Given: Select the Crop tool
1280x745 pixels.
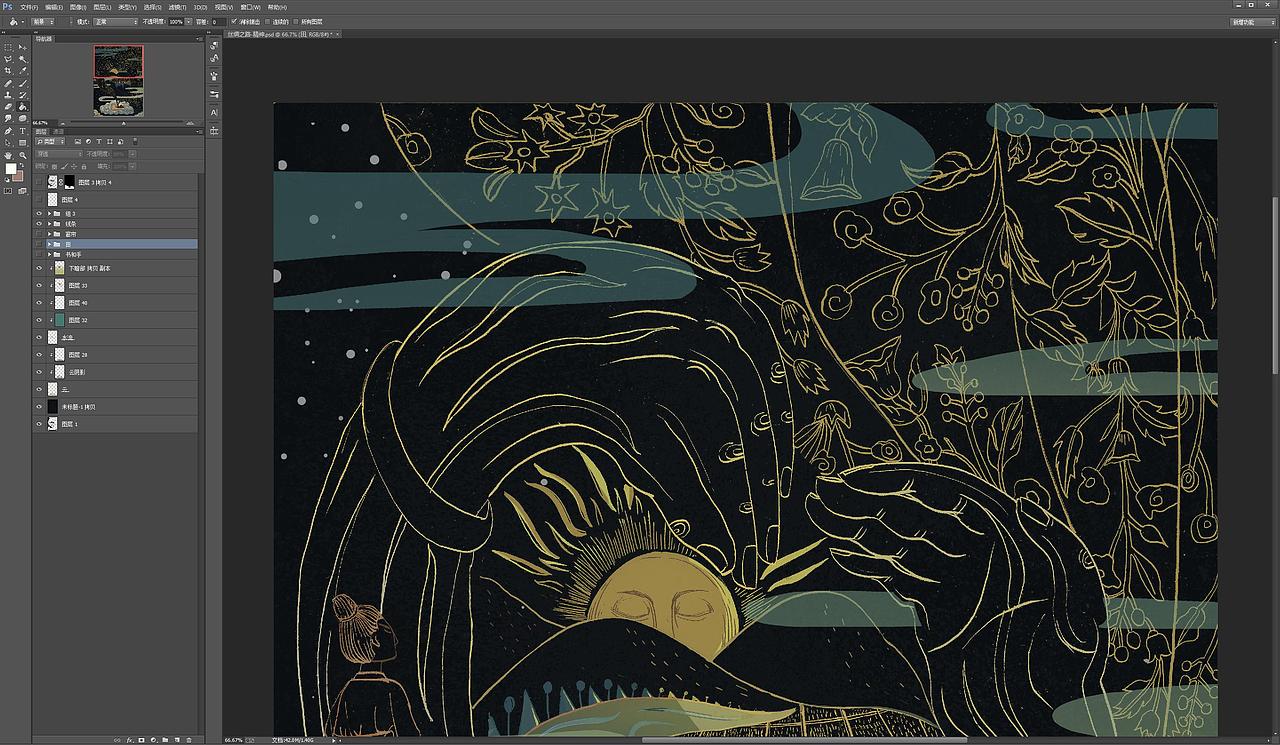Looking at the screenshot, I should (x=8, y=71).
